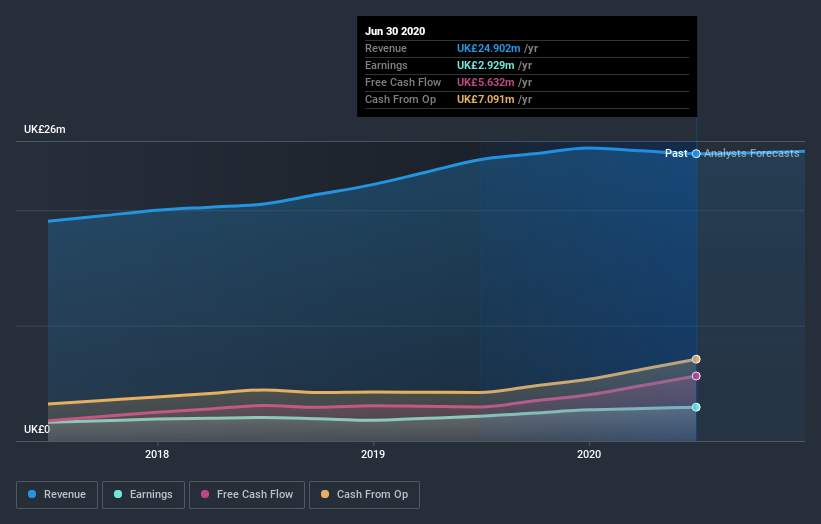Click the Revenue row label in tooltip
This screenshot has width=821, height=524.
tap(386, 48)
